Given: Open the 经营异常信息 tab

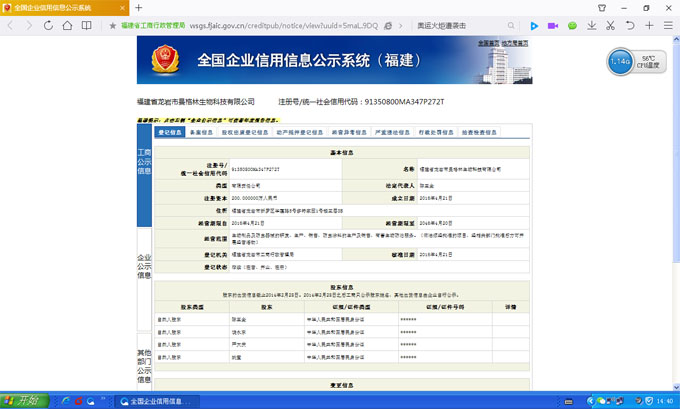Looking at the screenshot, I should click(349, 132).
